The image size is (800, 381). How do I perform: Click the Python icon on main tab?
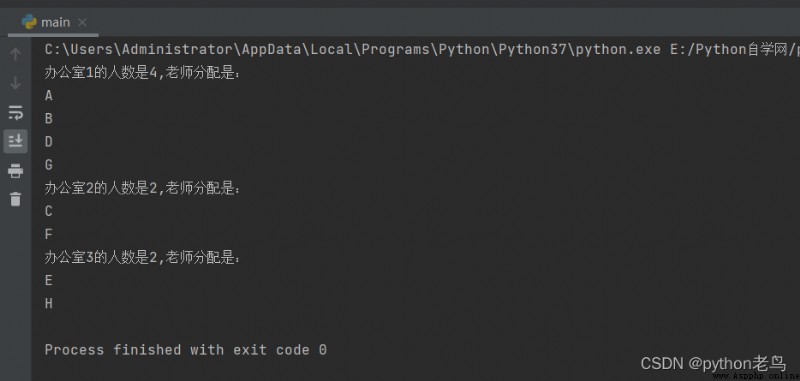click(x=29, y=22)
